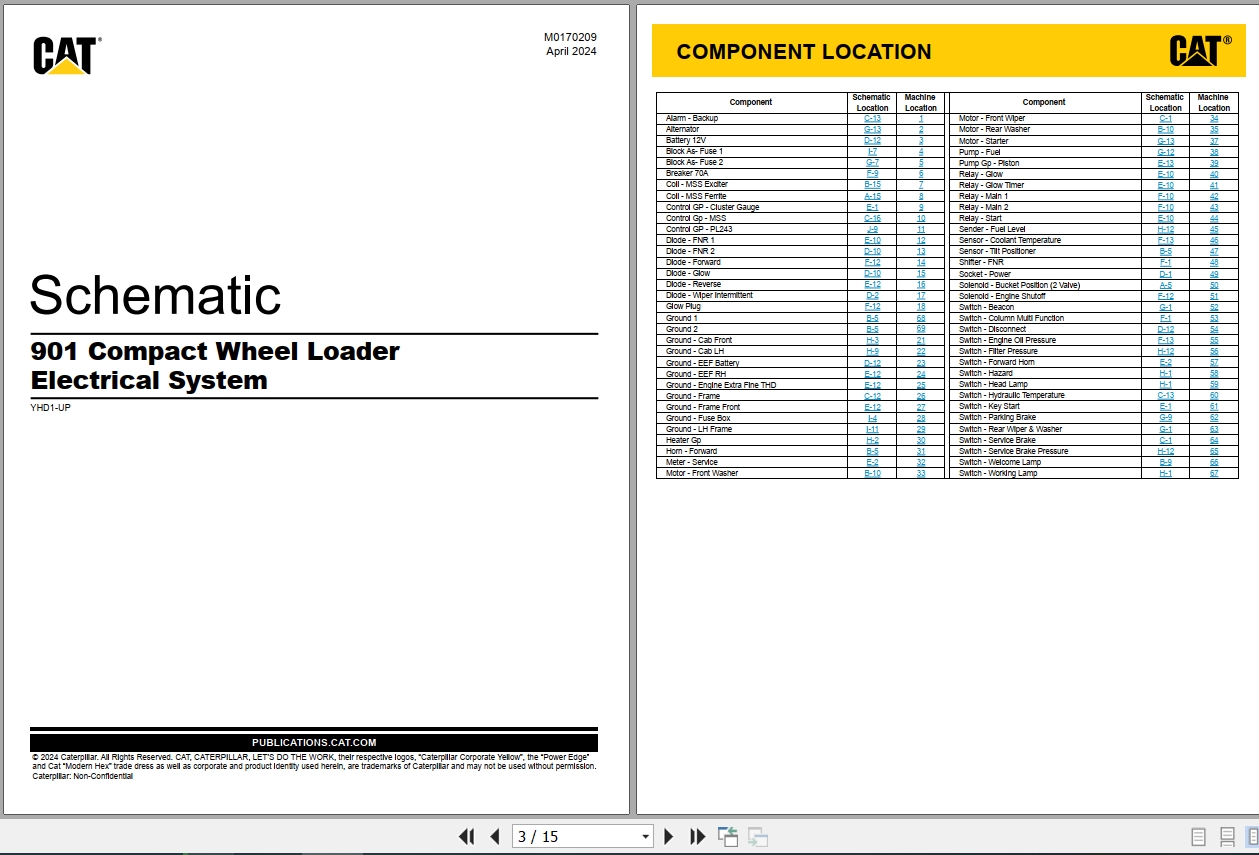1259x855 pixels.
Task: Open machine location 44 for Relay - Start
Action: (x=1214, y=218)
